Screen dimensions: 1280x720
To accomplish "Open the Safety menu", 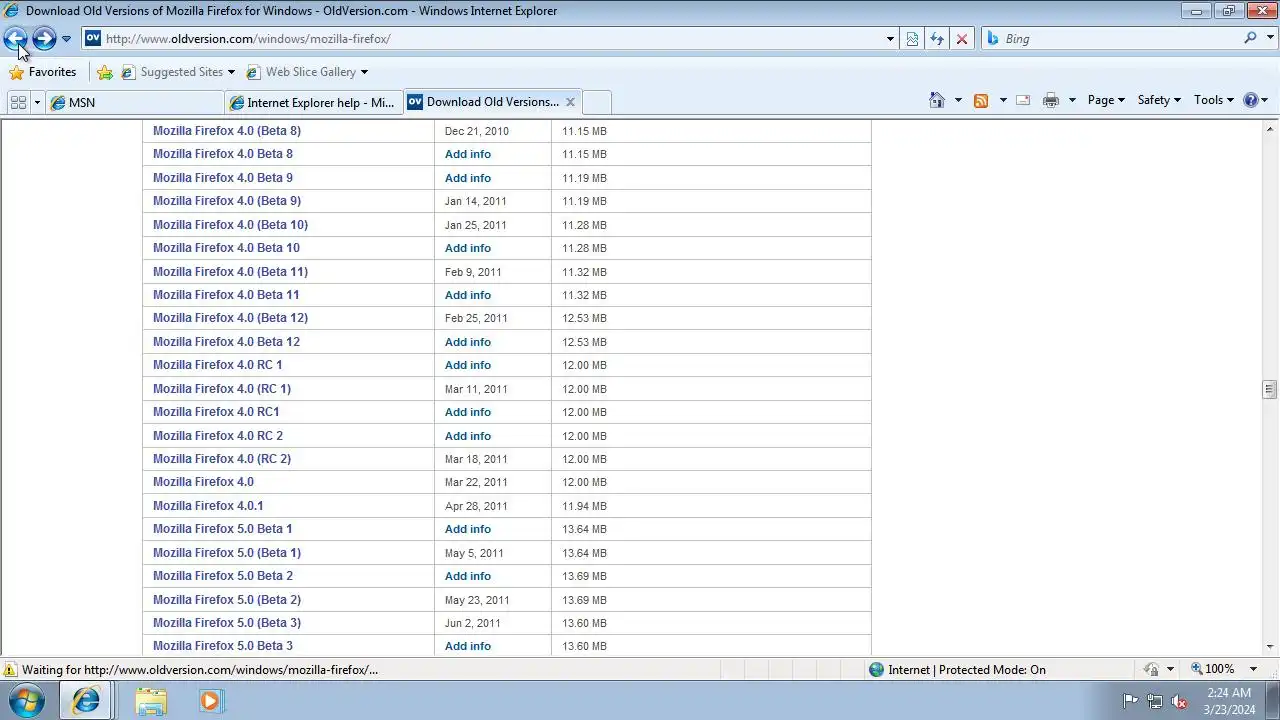I will click(x=1159, y=100).
